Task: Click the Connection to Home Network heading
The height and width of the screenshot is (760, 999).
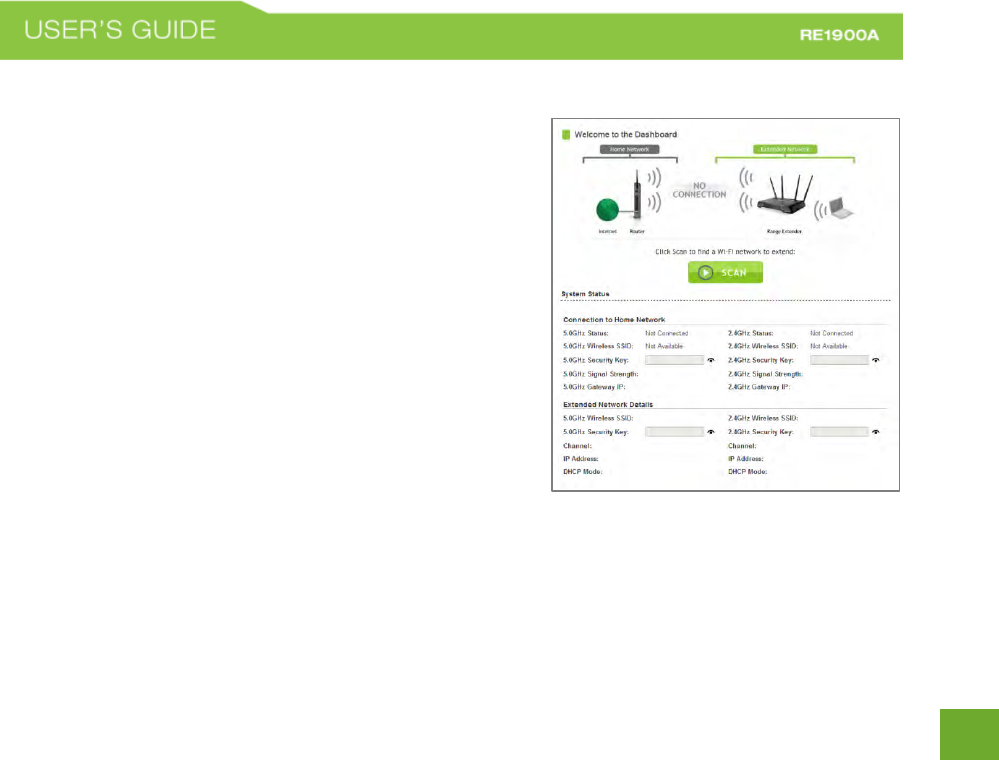Action: pos(614,320)
